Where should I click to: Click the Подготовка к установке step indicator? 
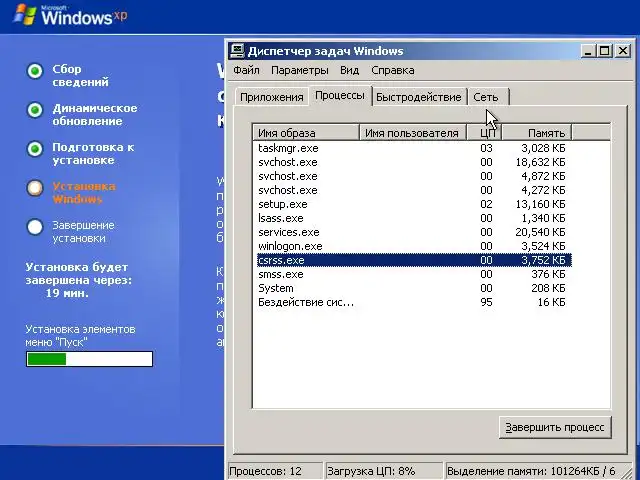pos(35,149)
